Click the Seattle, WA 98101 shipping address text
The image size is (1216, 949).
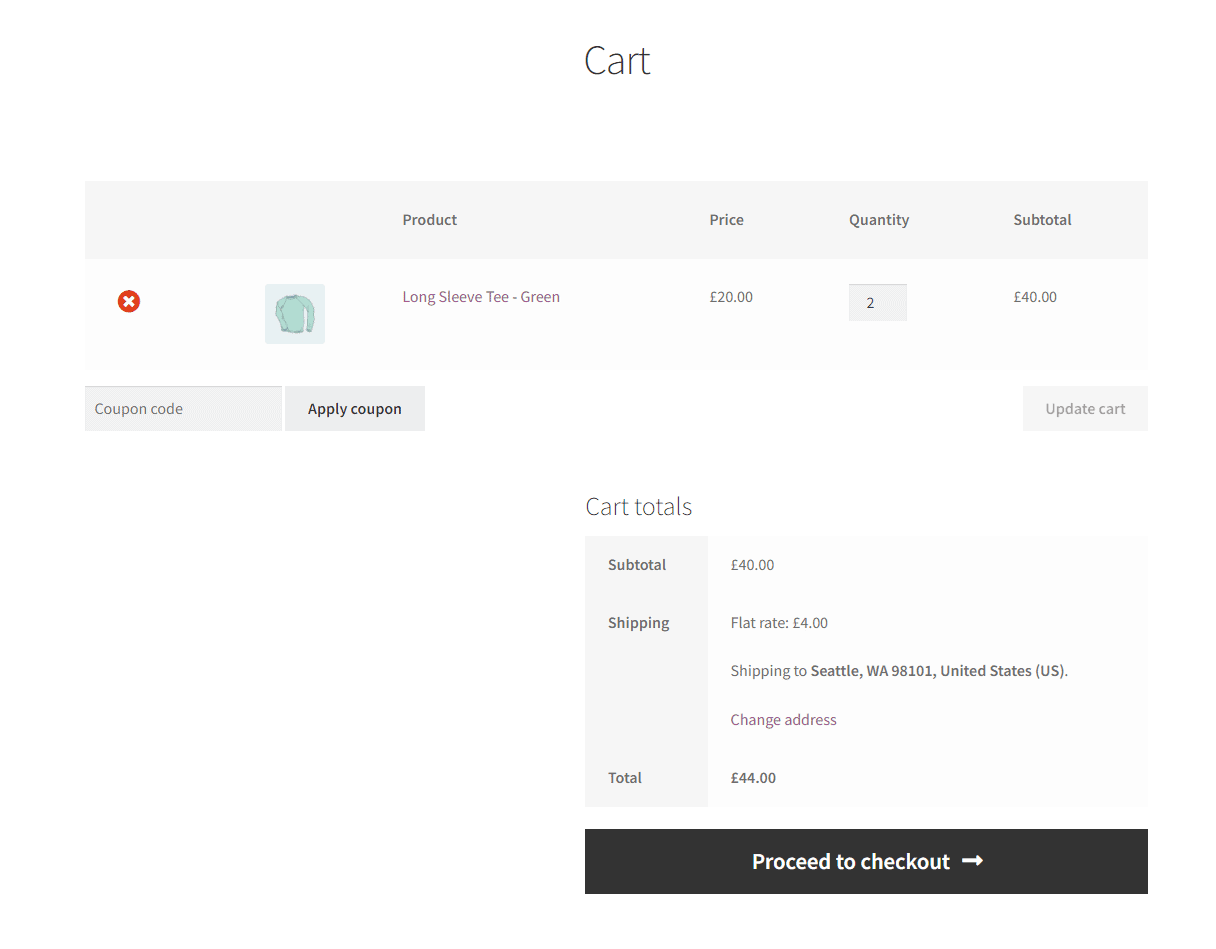click(x=938, y=671)
